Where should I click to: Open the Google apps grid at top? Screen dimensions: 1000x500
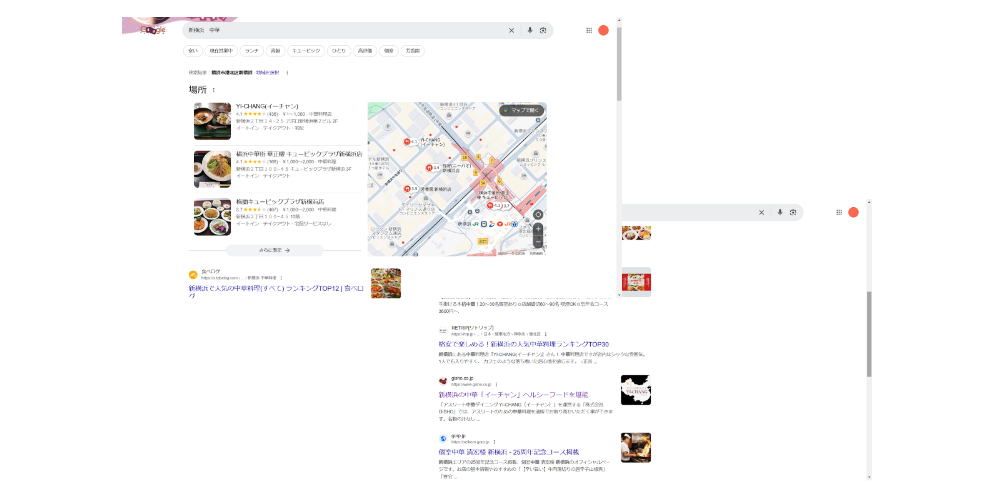click(589, 31)
